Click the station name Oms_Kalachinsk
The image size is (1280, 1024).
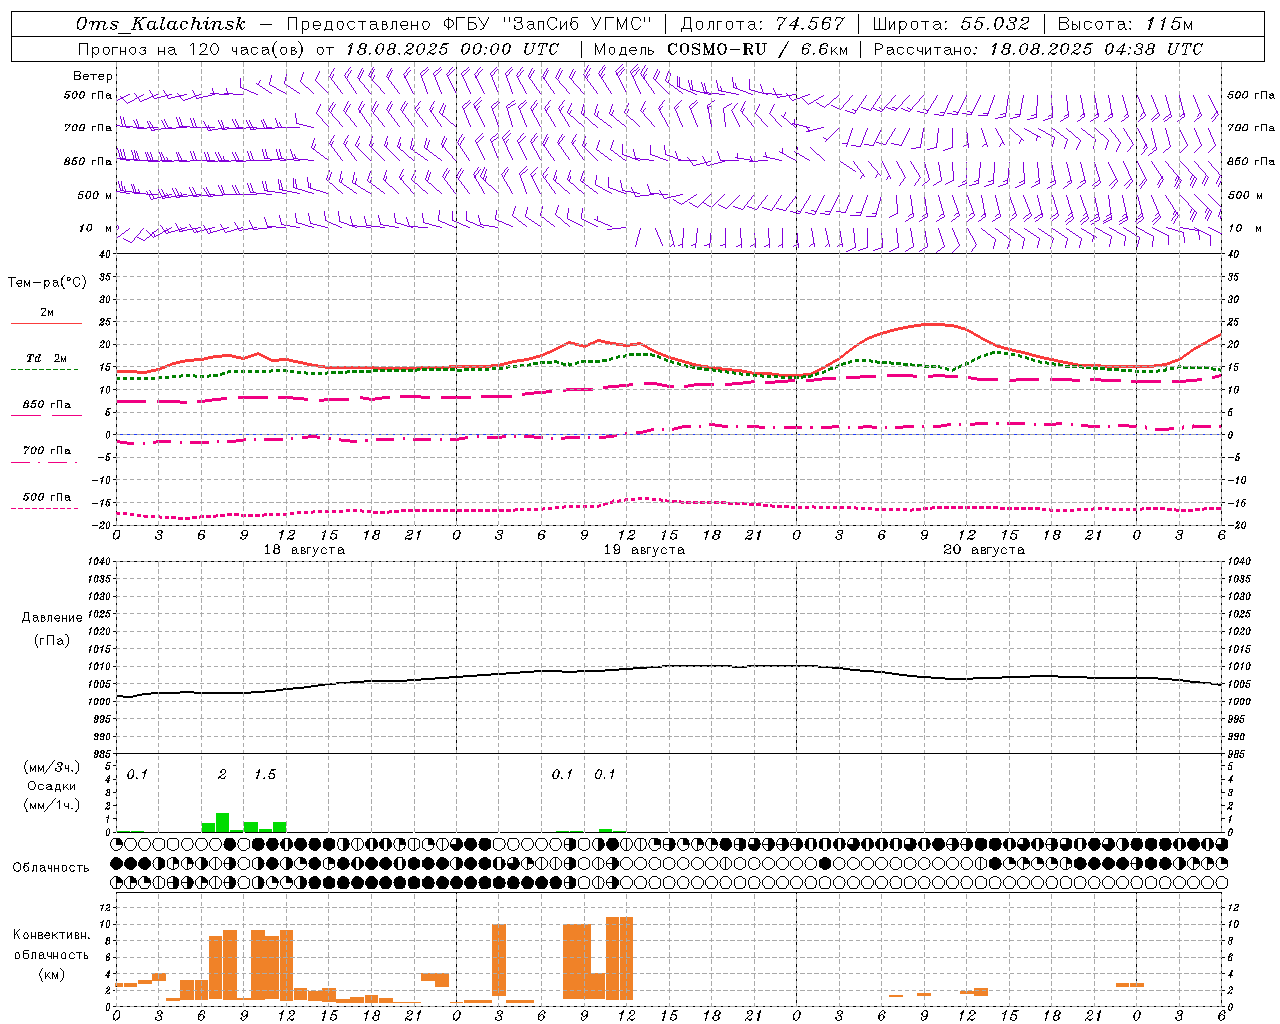(161, 24)
